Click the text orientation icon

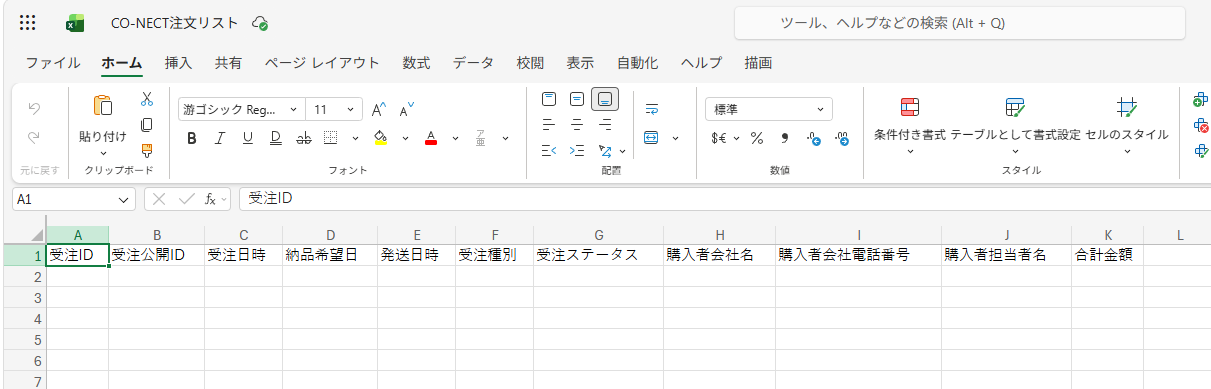[x=605, y=151]
